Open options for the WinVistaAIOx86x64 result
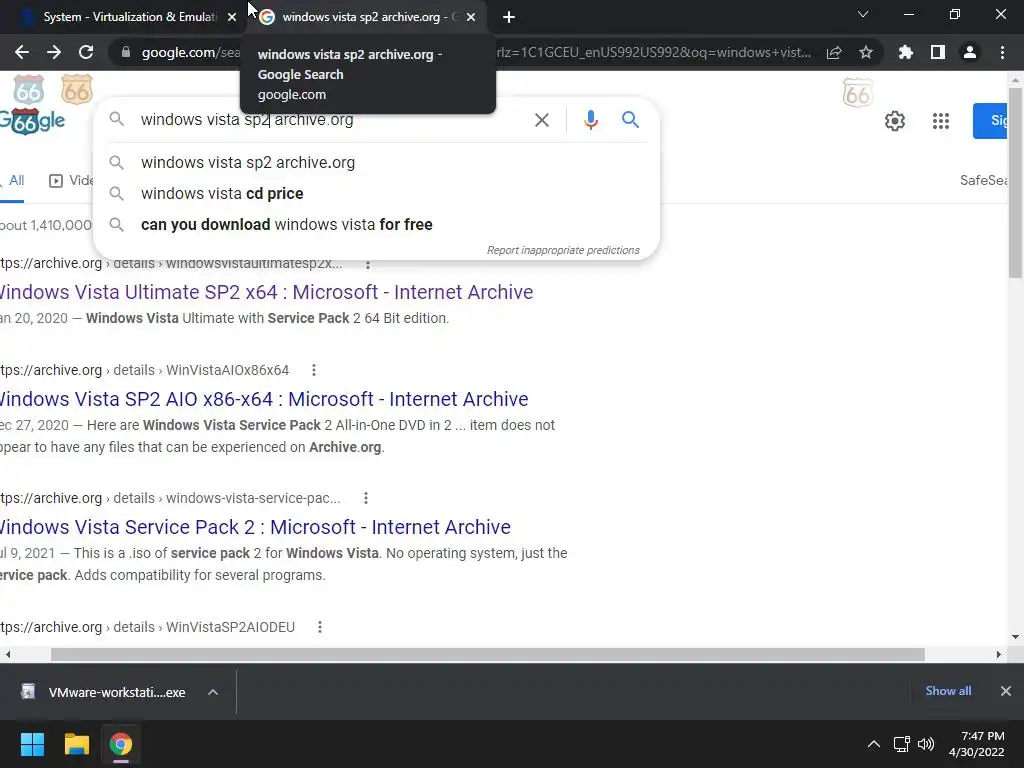This screenshot has width=1024, height=768. pyautogui.click(x=313, y=370)
